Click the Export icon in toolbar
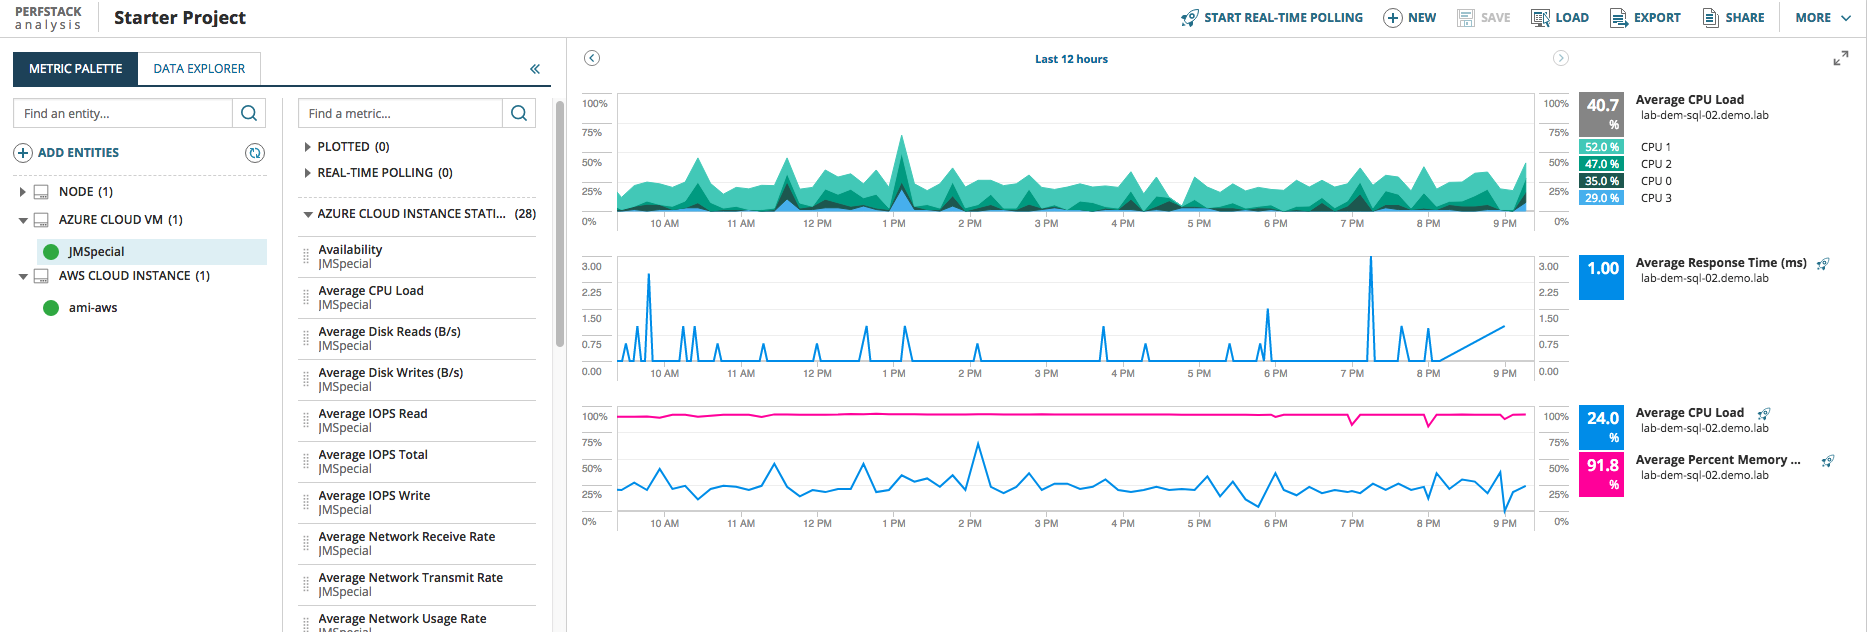 tap(1619, 18)
